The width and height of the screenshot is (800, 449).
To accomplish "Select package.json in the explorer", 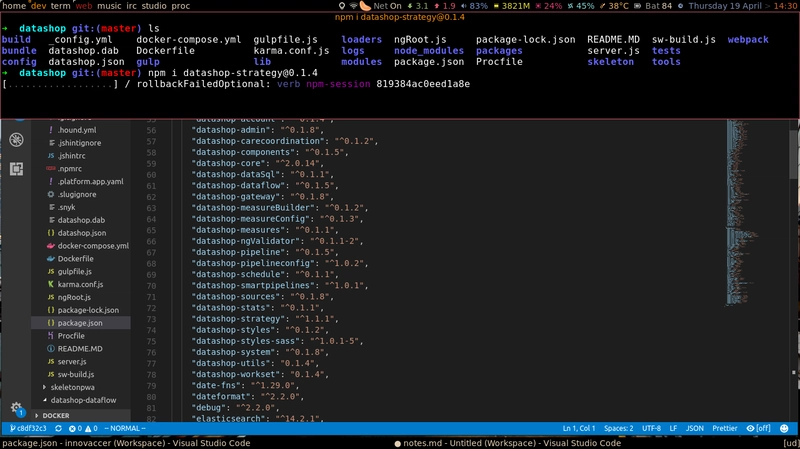I will [80, 323].
